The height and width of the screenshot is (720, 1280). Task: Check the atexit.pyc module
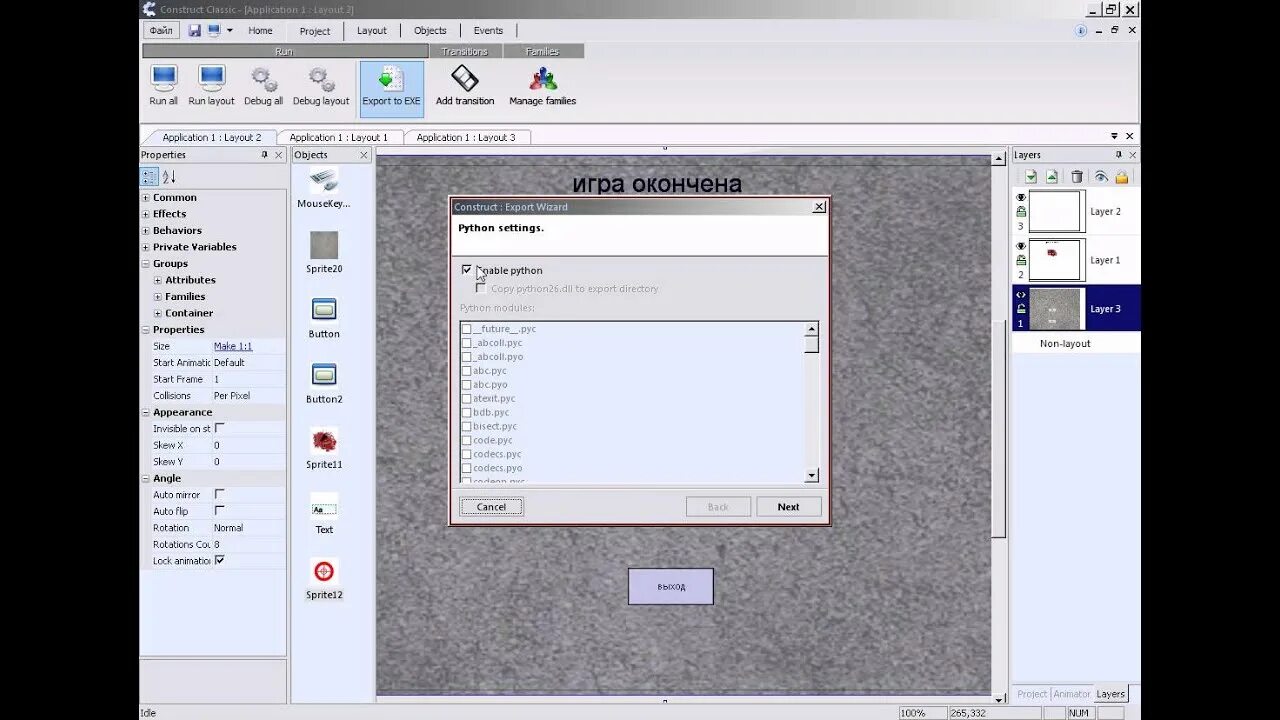click(x=466, y=398)
